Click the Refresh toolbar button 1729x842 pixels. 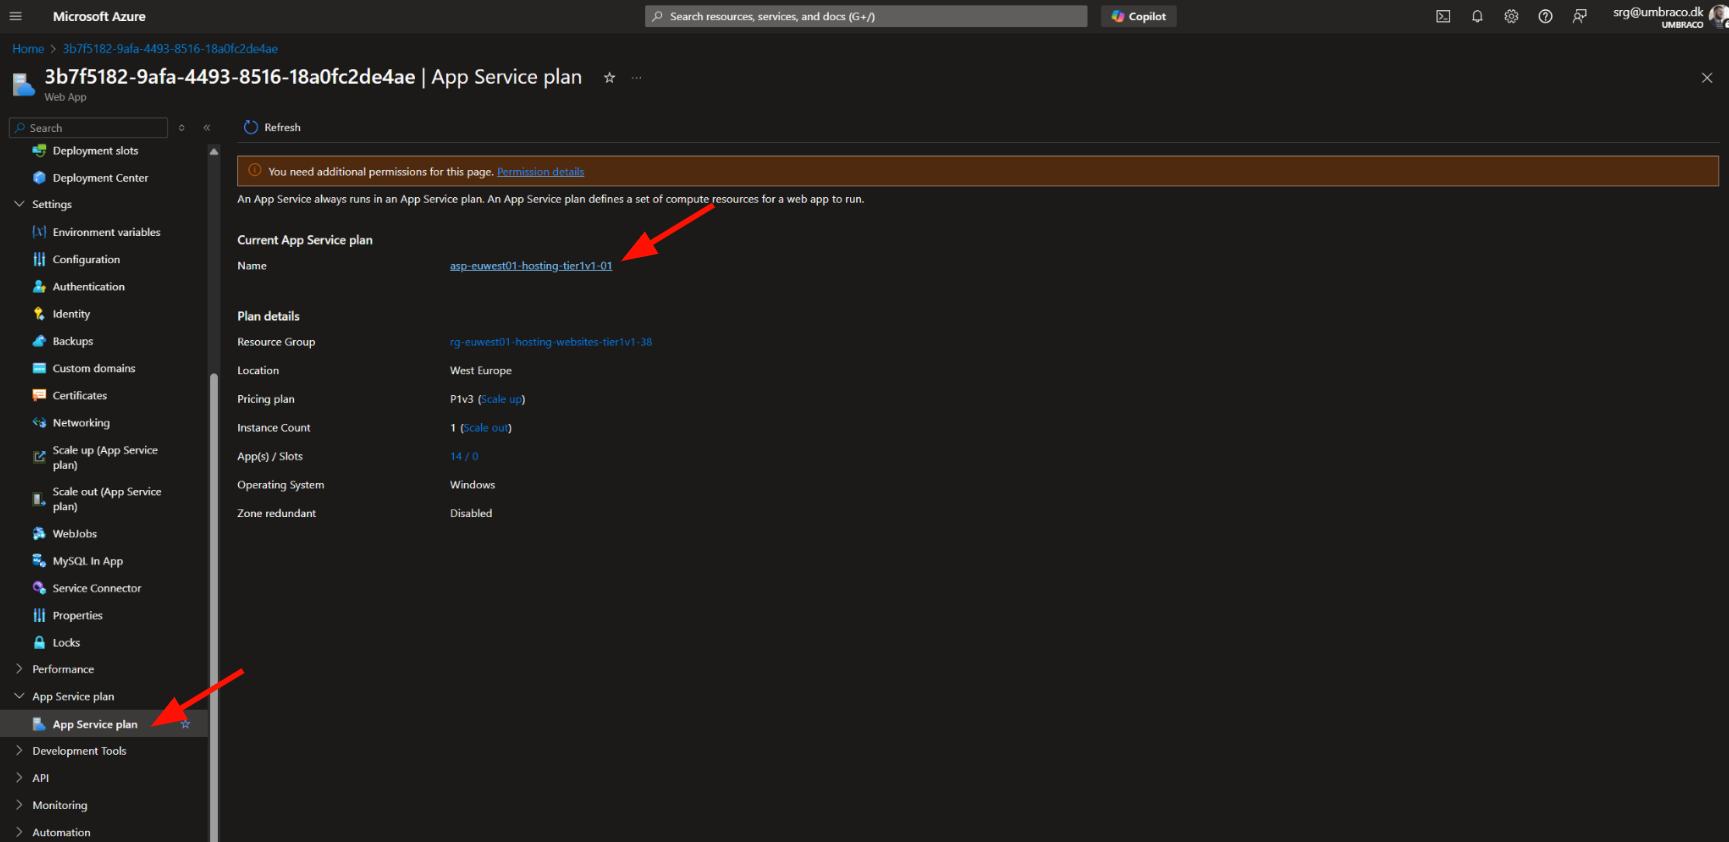tap(272, 127)
